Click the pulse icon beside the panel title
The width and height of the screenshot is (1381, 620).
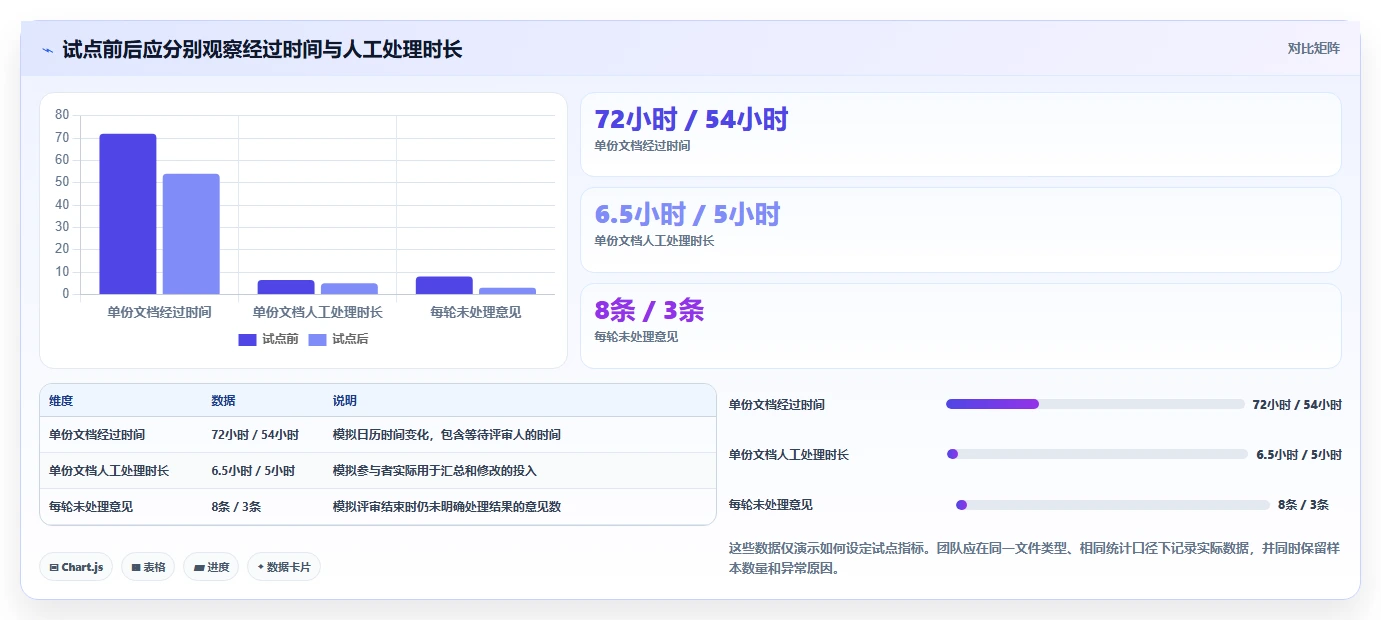pos(48,50)
